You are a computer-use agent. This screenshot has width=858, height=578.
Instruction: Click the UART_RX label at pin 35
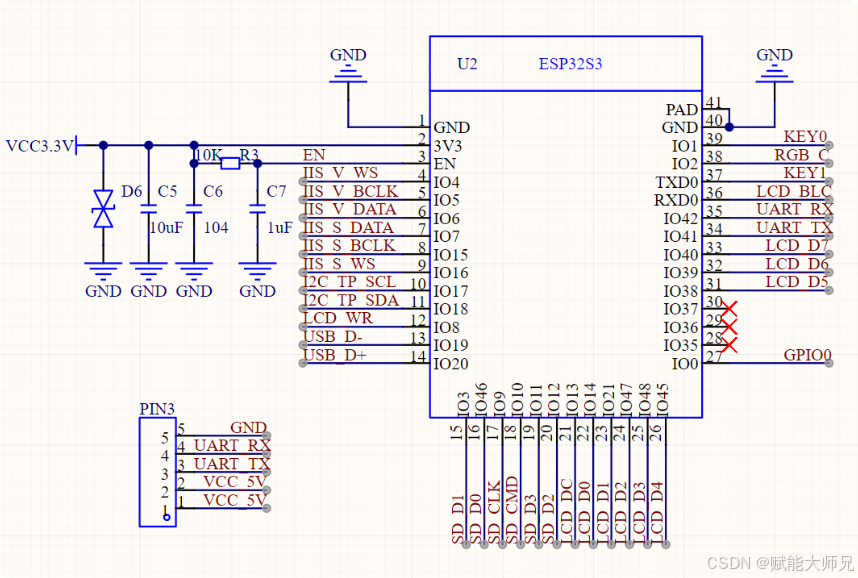795,209
